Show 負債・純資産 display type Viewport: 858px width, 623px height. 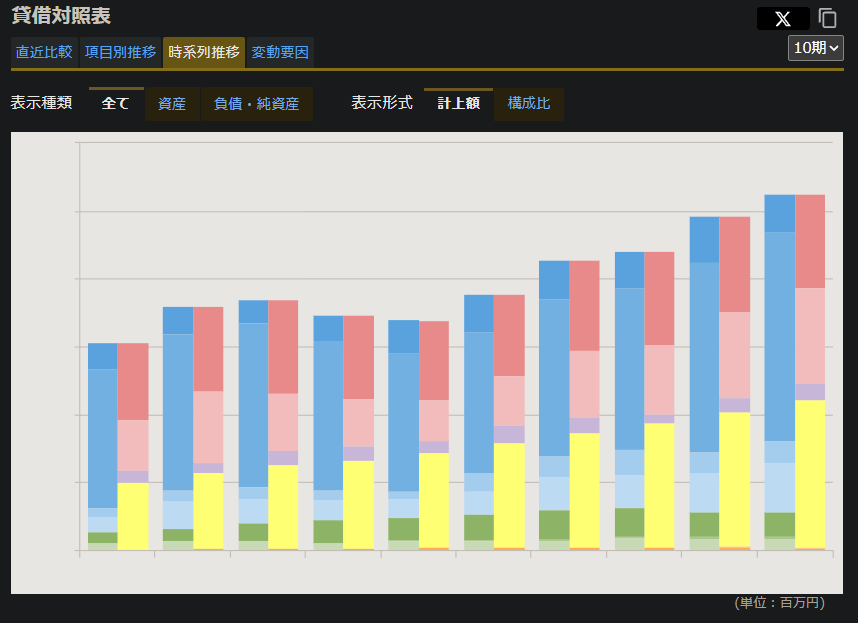coord(256,103)
